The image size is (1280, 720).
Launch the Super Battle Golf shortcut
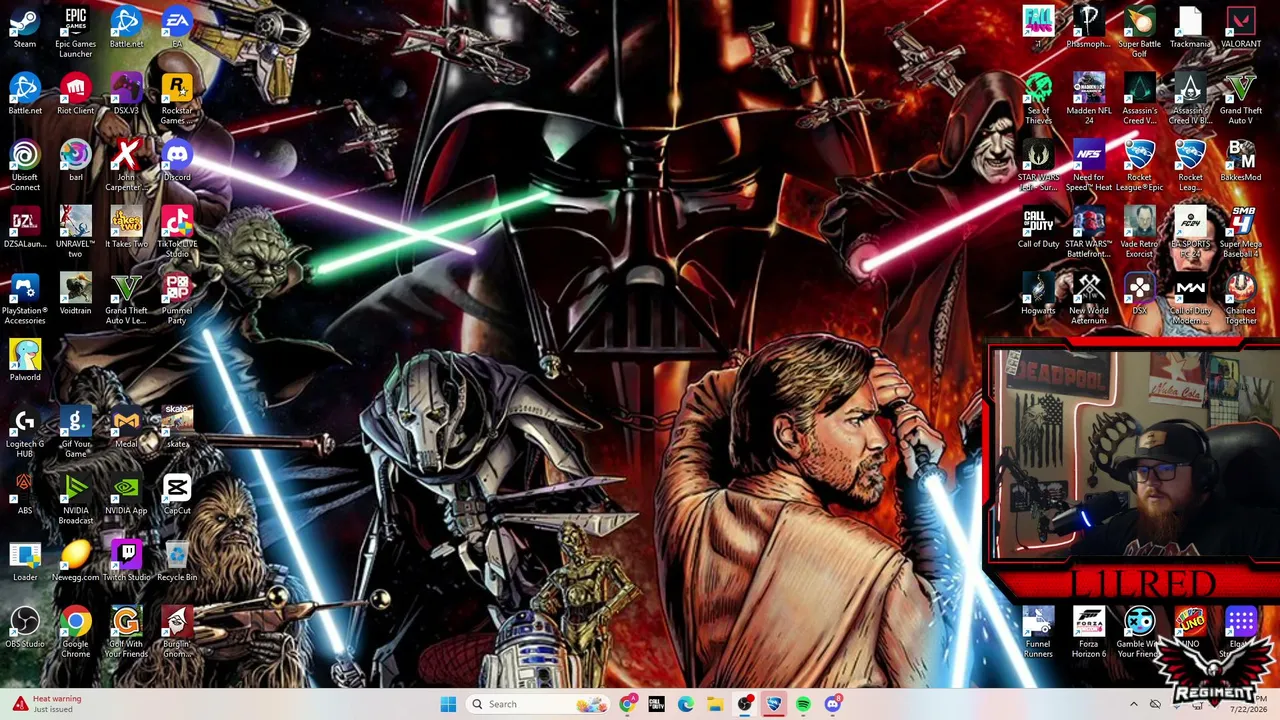coord(1140,32)
